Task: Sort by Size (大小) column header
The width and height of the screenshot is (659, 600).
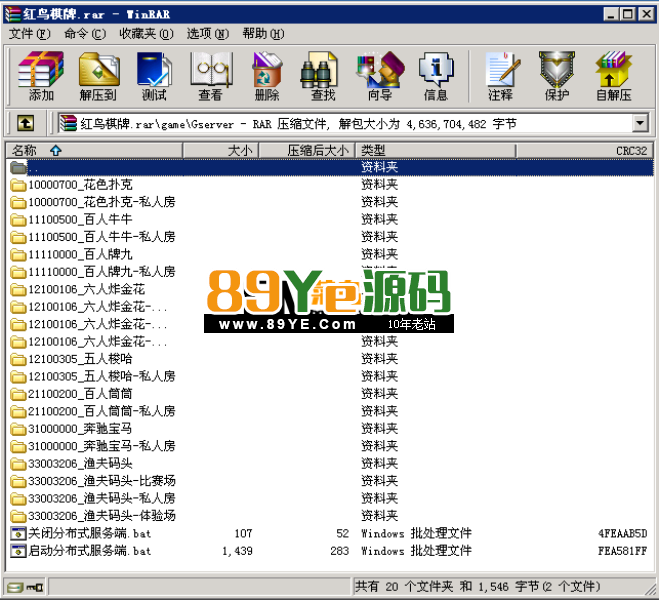Action: click(x=221, y=150)
